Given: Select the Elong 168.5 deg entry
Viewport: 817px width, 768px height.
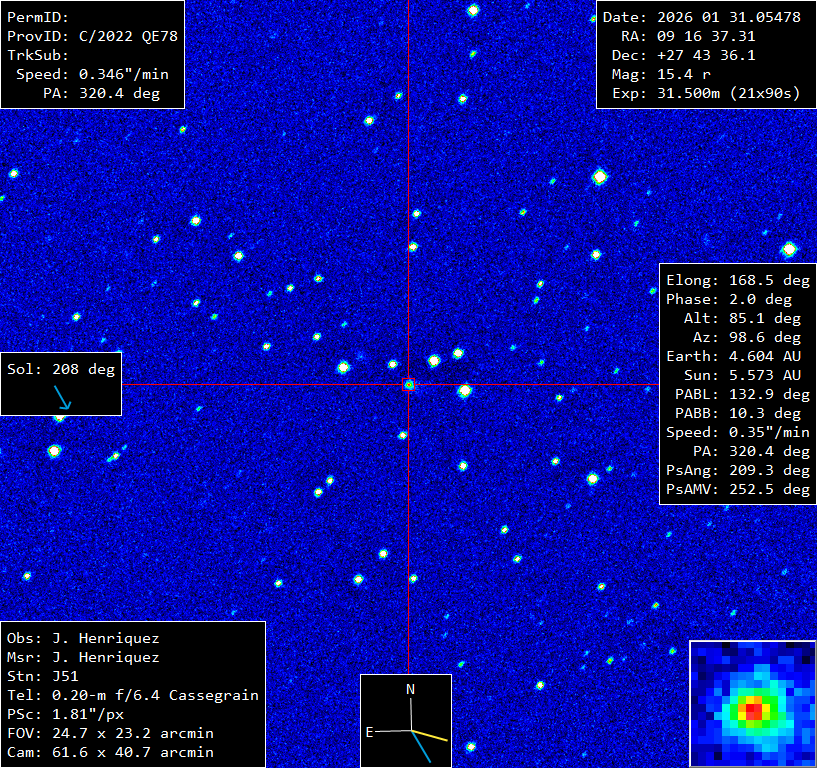Looking at the screenshot, I should (x=738, y=280).
